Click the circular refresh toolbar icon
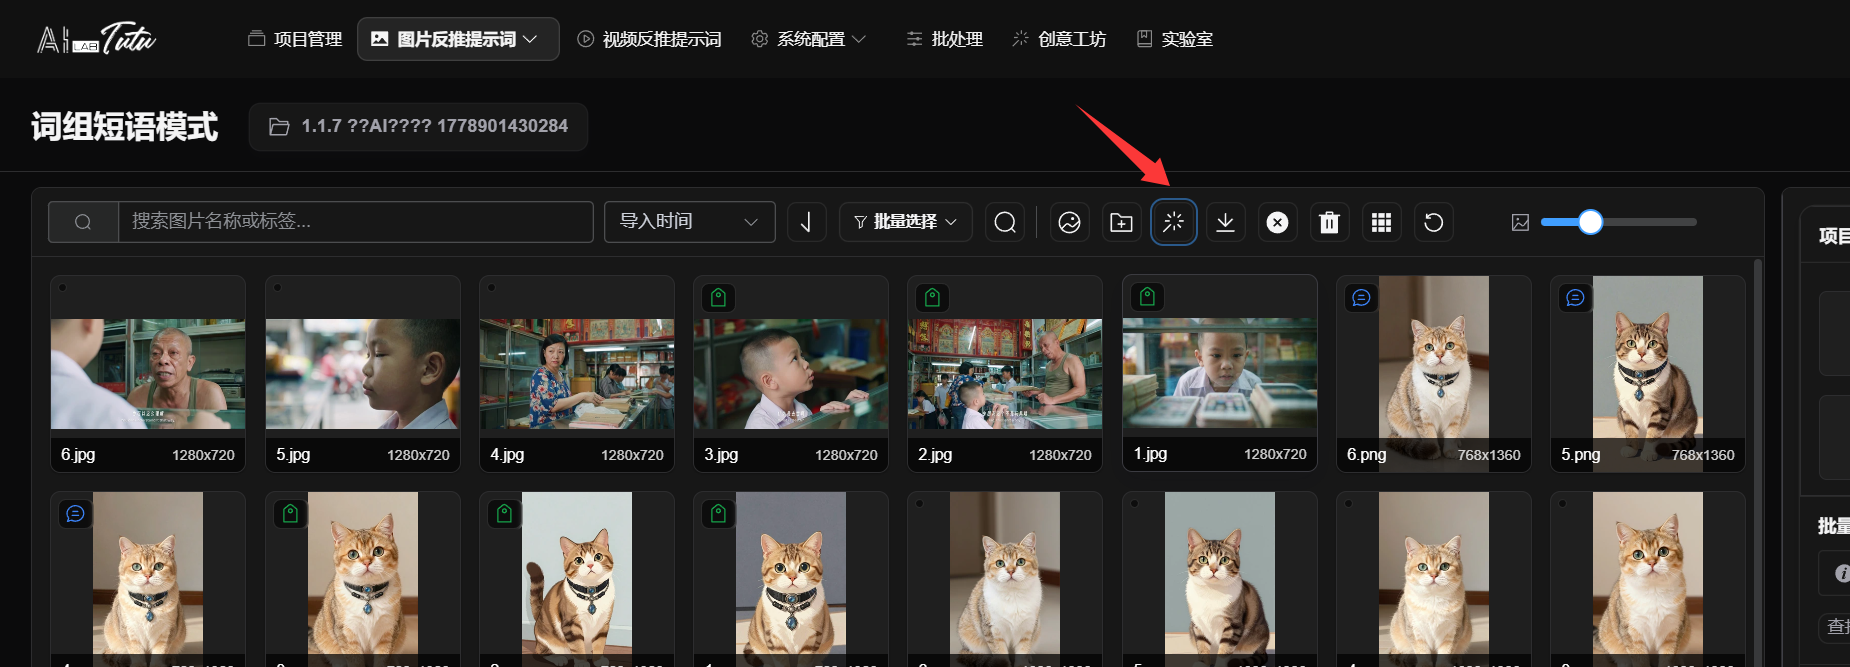Image resolution: width=1850 pixels, height=667 pixels. point(1433,222)
